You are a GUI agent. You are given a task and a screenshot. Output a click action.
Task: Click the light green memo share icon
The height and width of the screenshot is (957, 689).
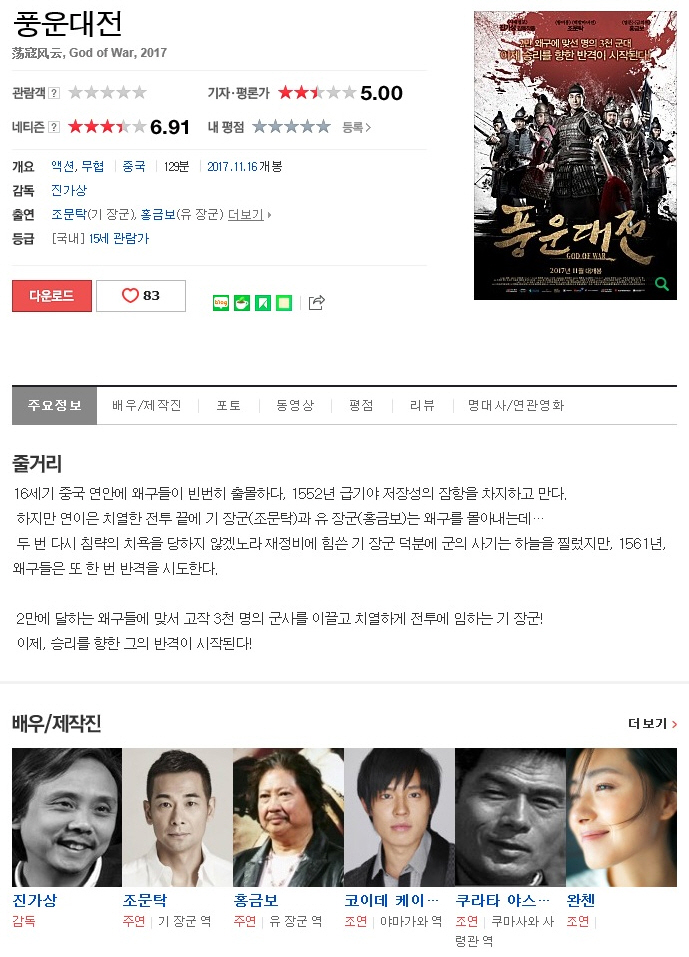pos(284,303)
